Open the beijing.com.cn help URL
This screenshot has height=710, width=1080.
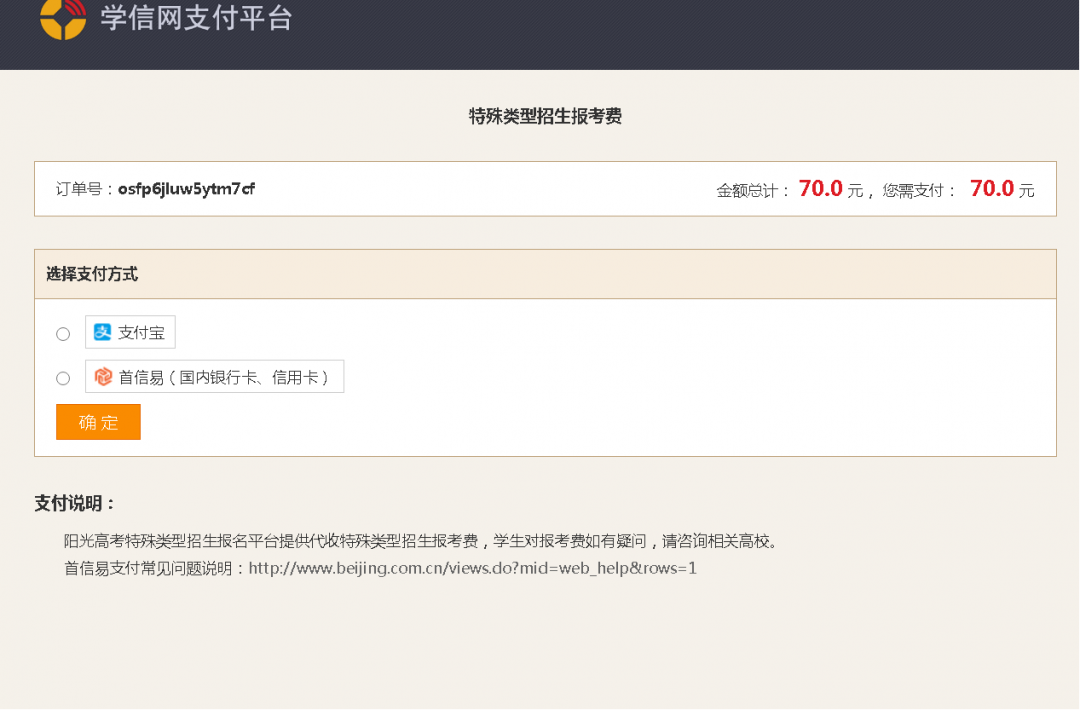[x=472, y=568]
